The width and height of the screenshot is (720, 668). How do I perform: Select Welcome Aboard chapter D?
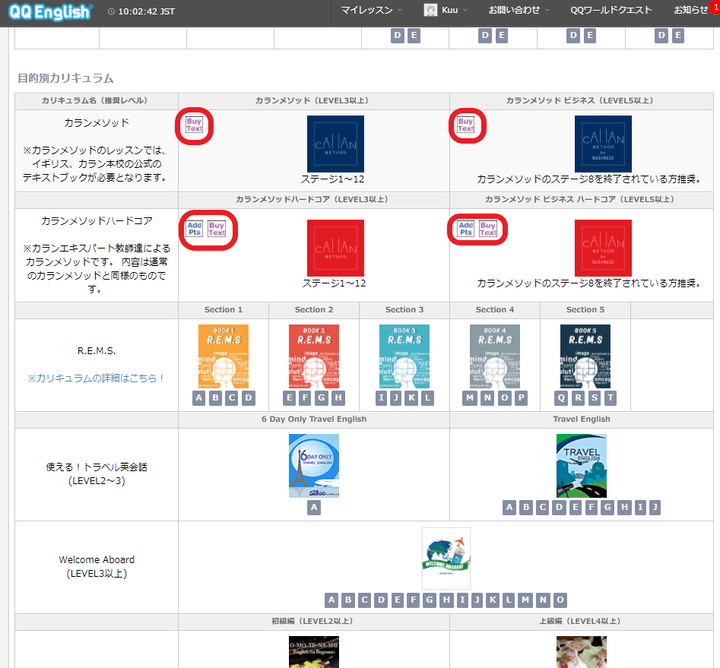(381, 600)
